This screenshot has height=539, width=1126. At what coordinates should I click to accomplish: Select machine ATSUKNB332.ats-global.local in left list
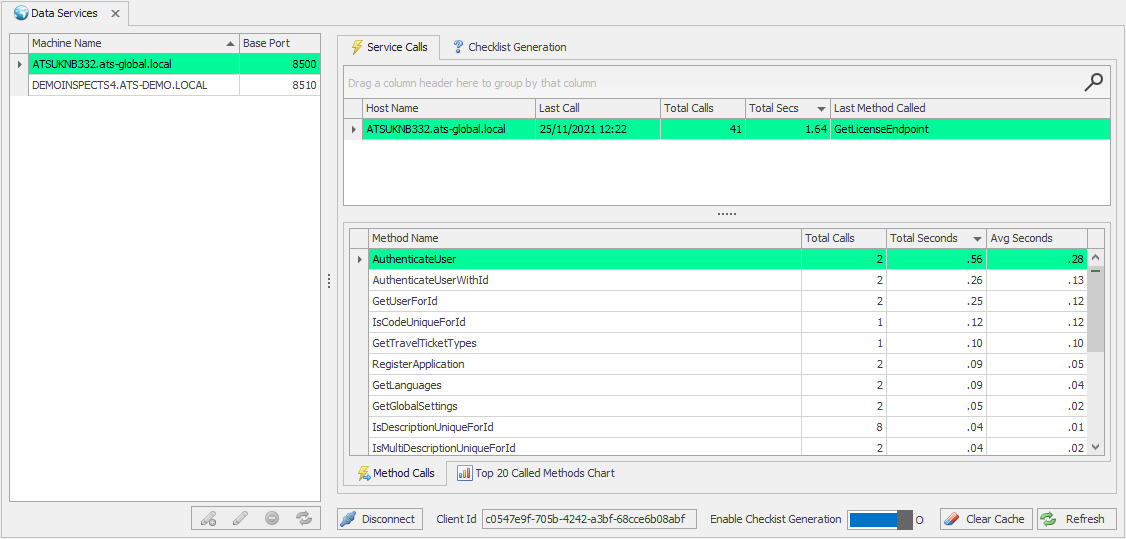click(134, 64)
